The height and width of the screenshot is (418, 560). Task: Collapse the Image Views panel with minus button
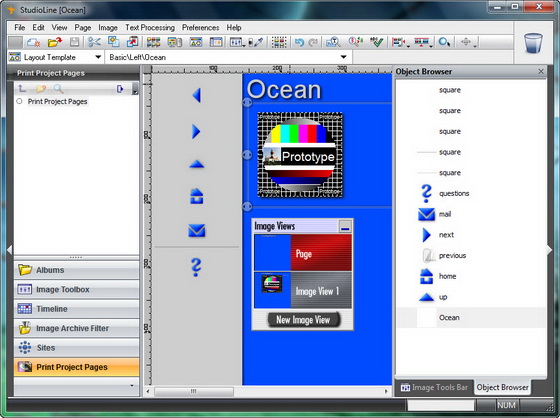click(x=345, y=227)
